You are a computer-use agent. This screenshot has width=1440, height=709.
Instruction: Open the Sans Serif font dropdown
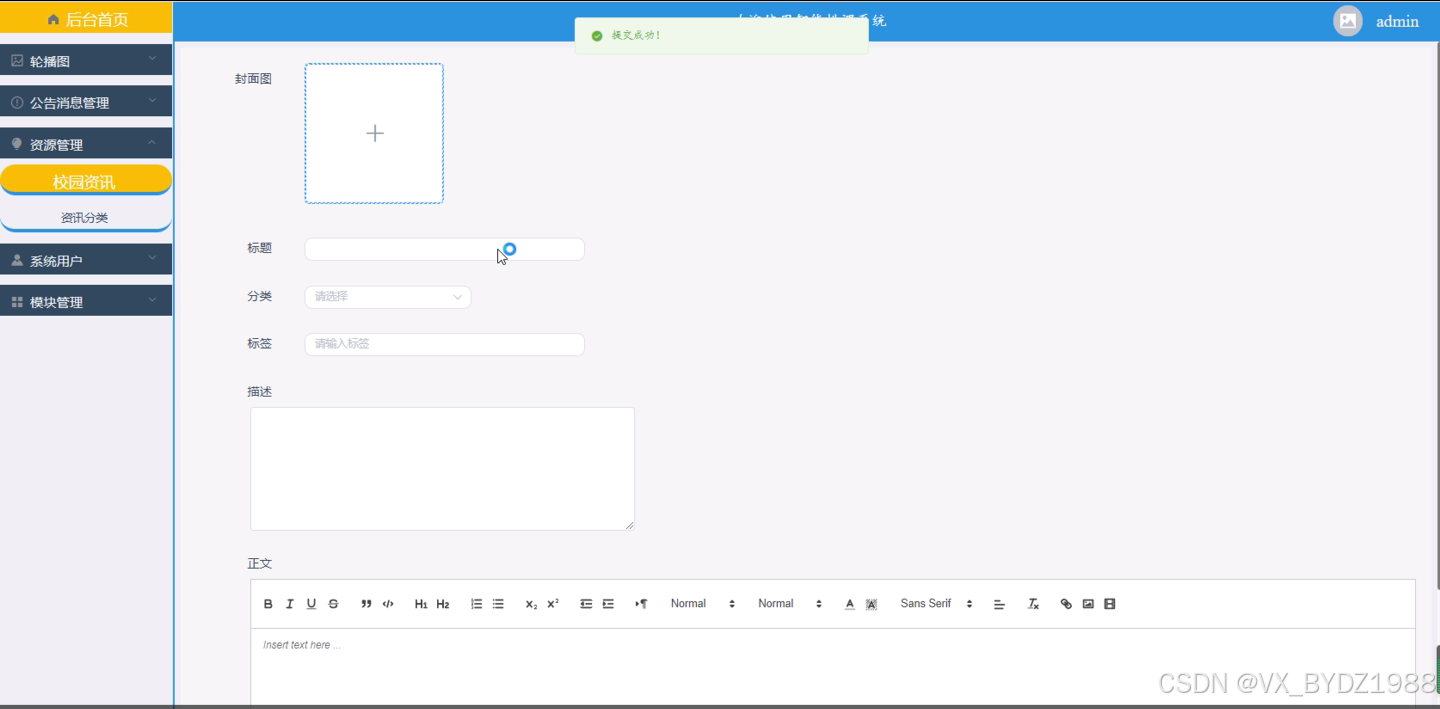tap(937, 604)
